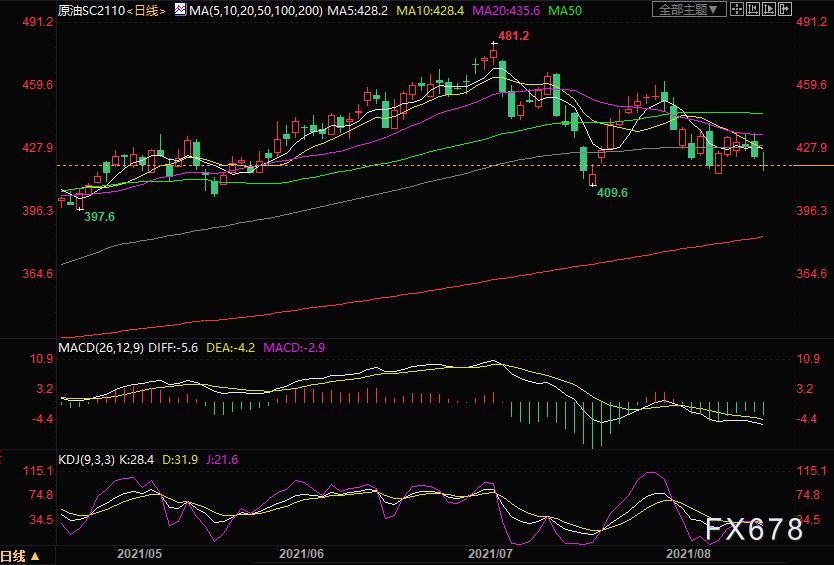Select the DEA:-4.2 value
Viewport: 834px width, 565px height.
point(230,347)
